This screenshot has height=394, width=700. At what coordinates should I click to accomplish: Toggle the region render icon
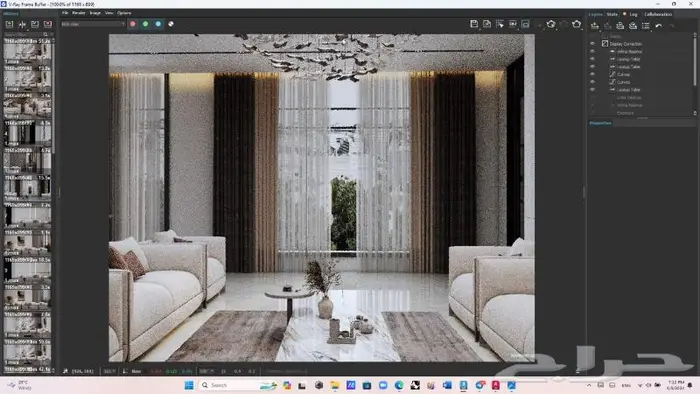pyautogui.click(x=500, y=24)
